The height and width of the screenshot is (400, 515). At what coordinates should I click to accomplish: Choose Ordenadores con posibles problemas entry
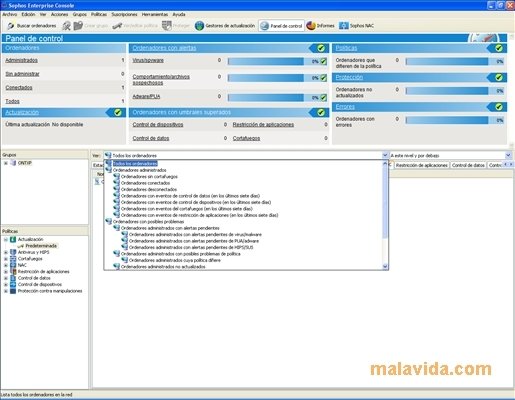tap(148, 222)
